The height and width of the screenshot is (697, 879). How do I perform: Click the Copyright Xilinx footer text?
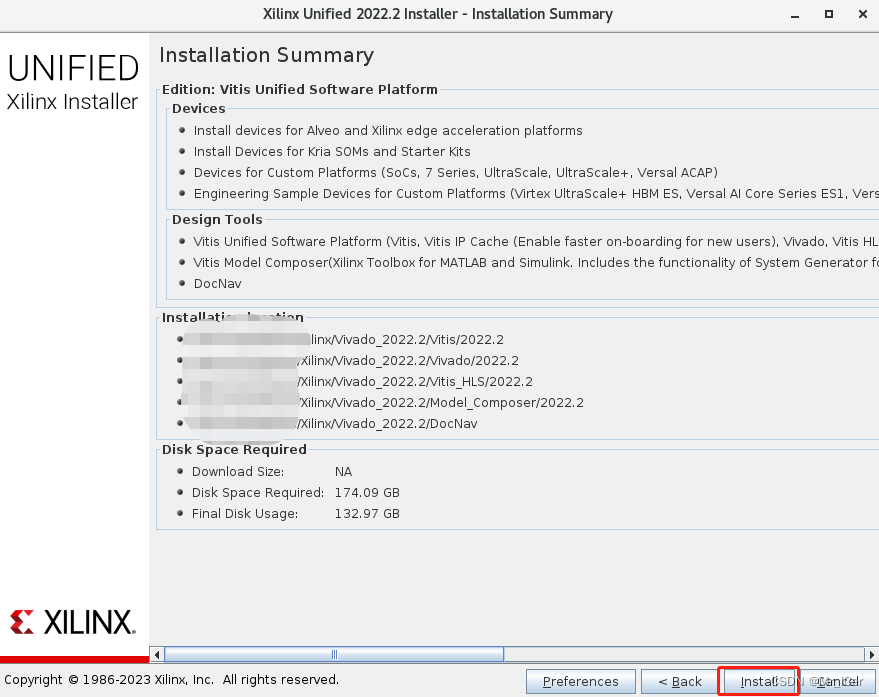(x=172, y=680)
